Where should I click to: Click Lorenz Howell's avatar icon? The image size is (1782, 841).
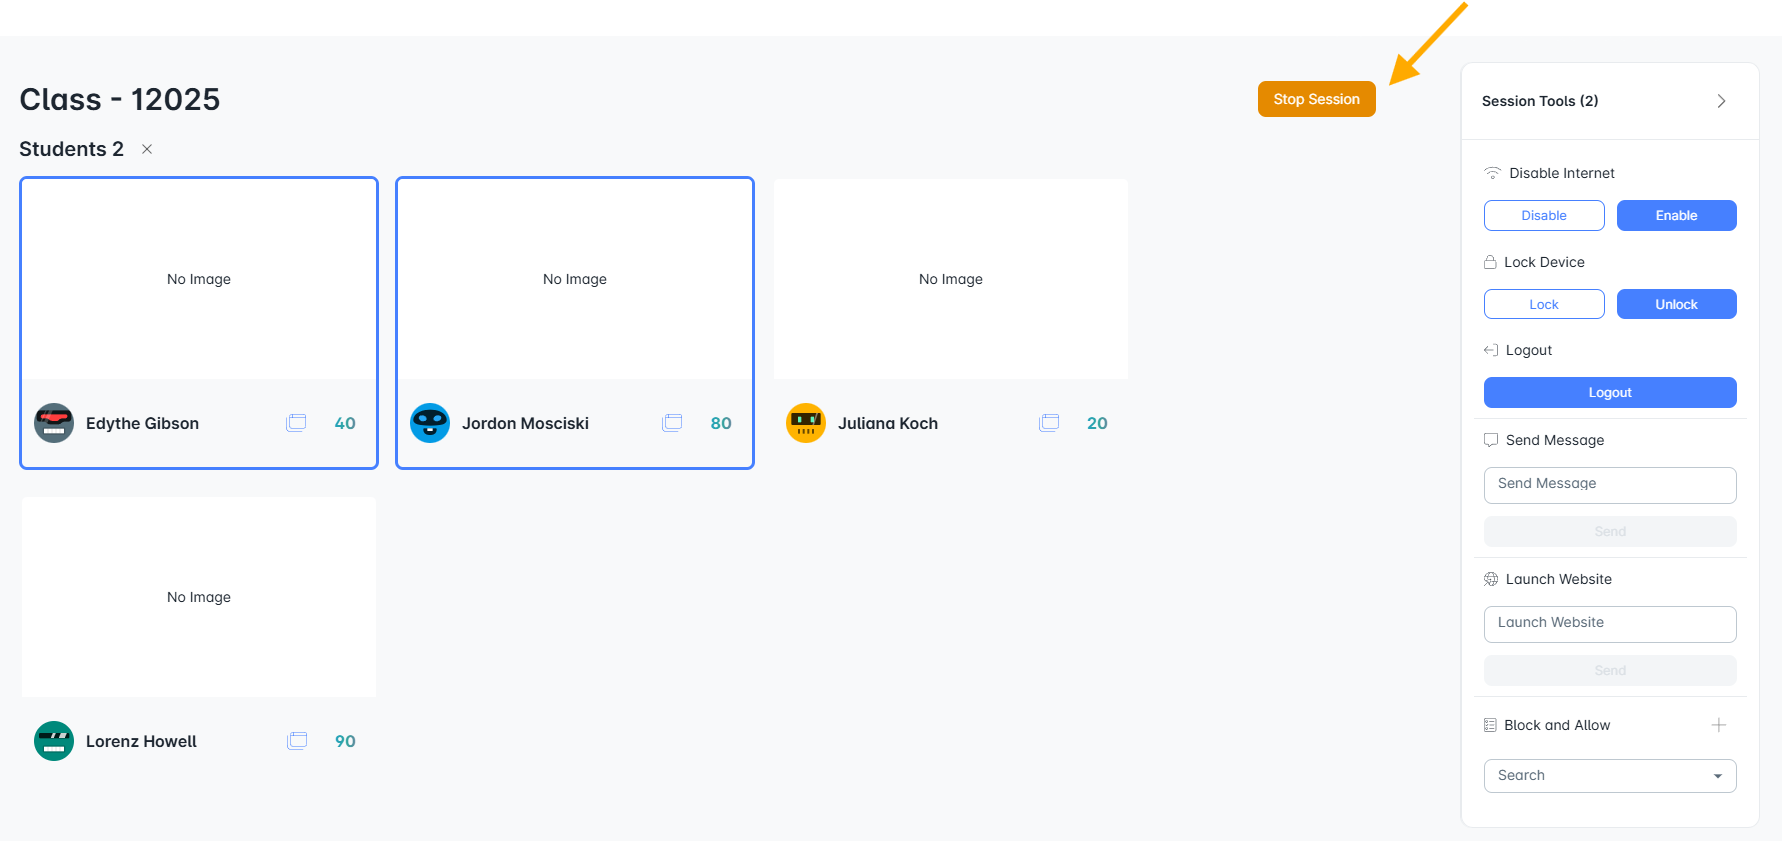[54, 741]
